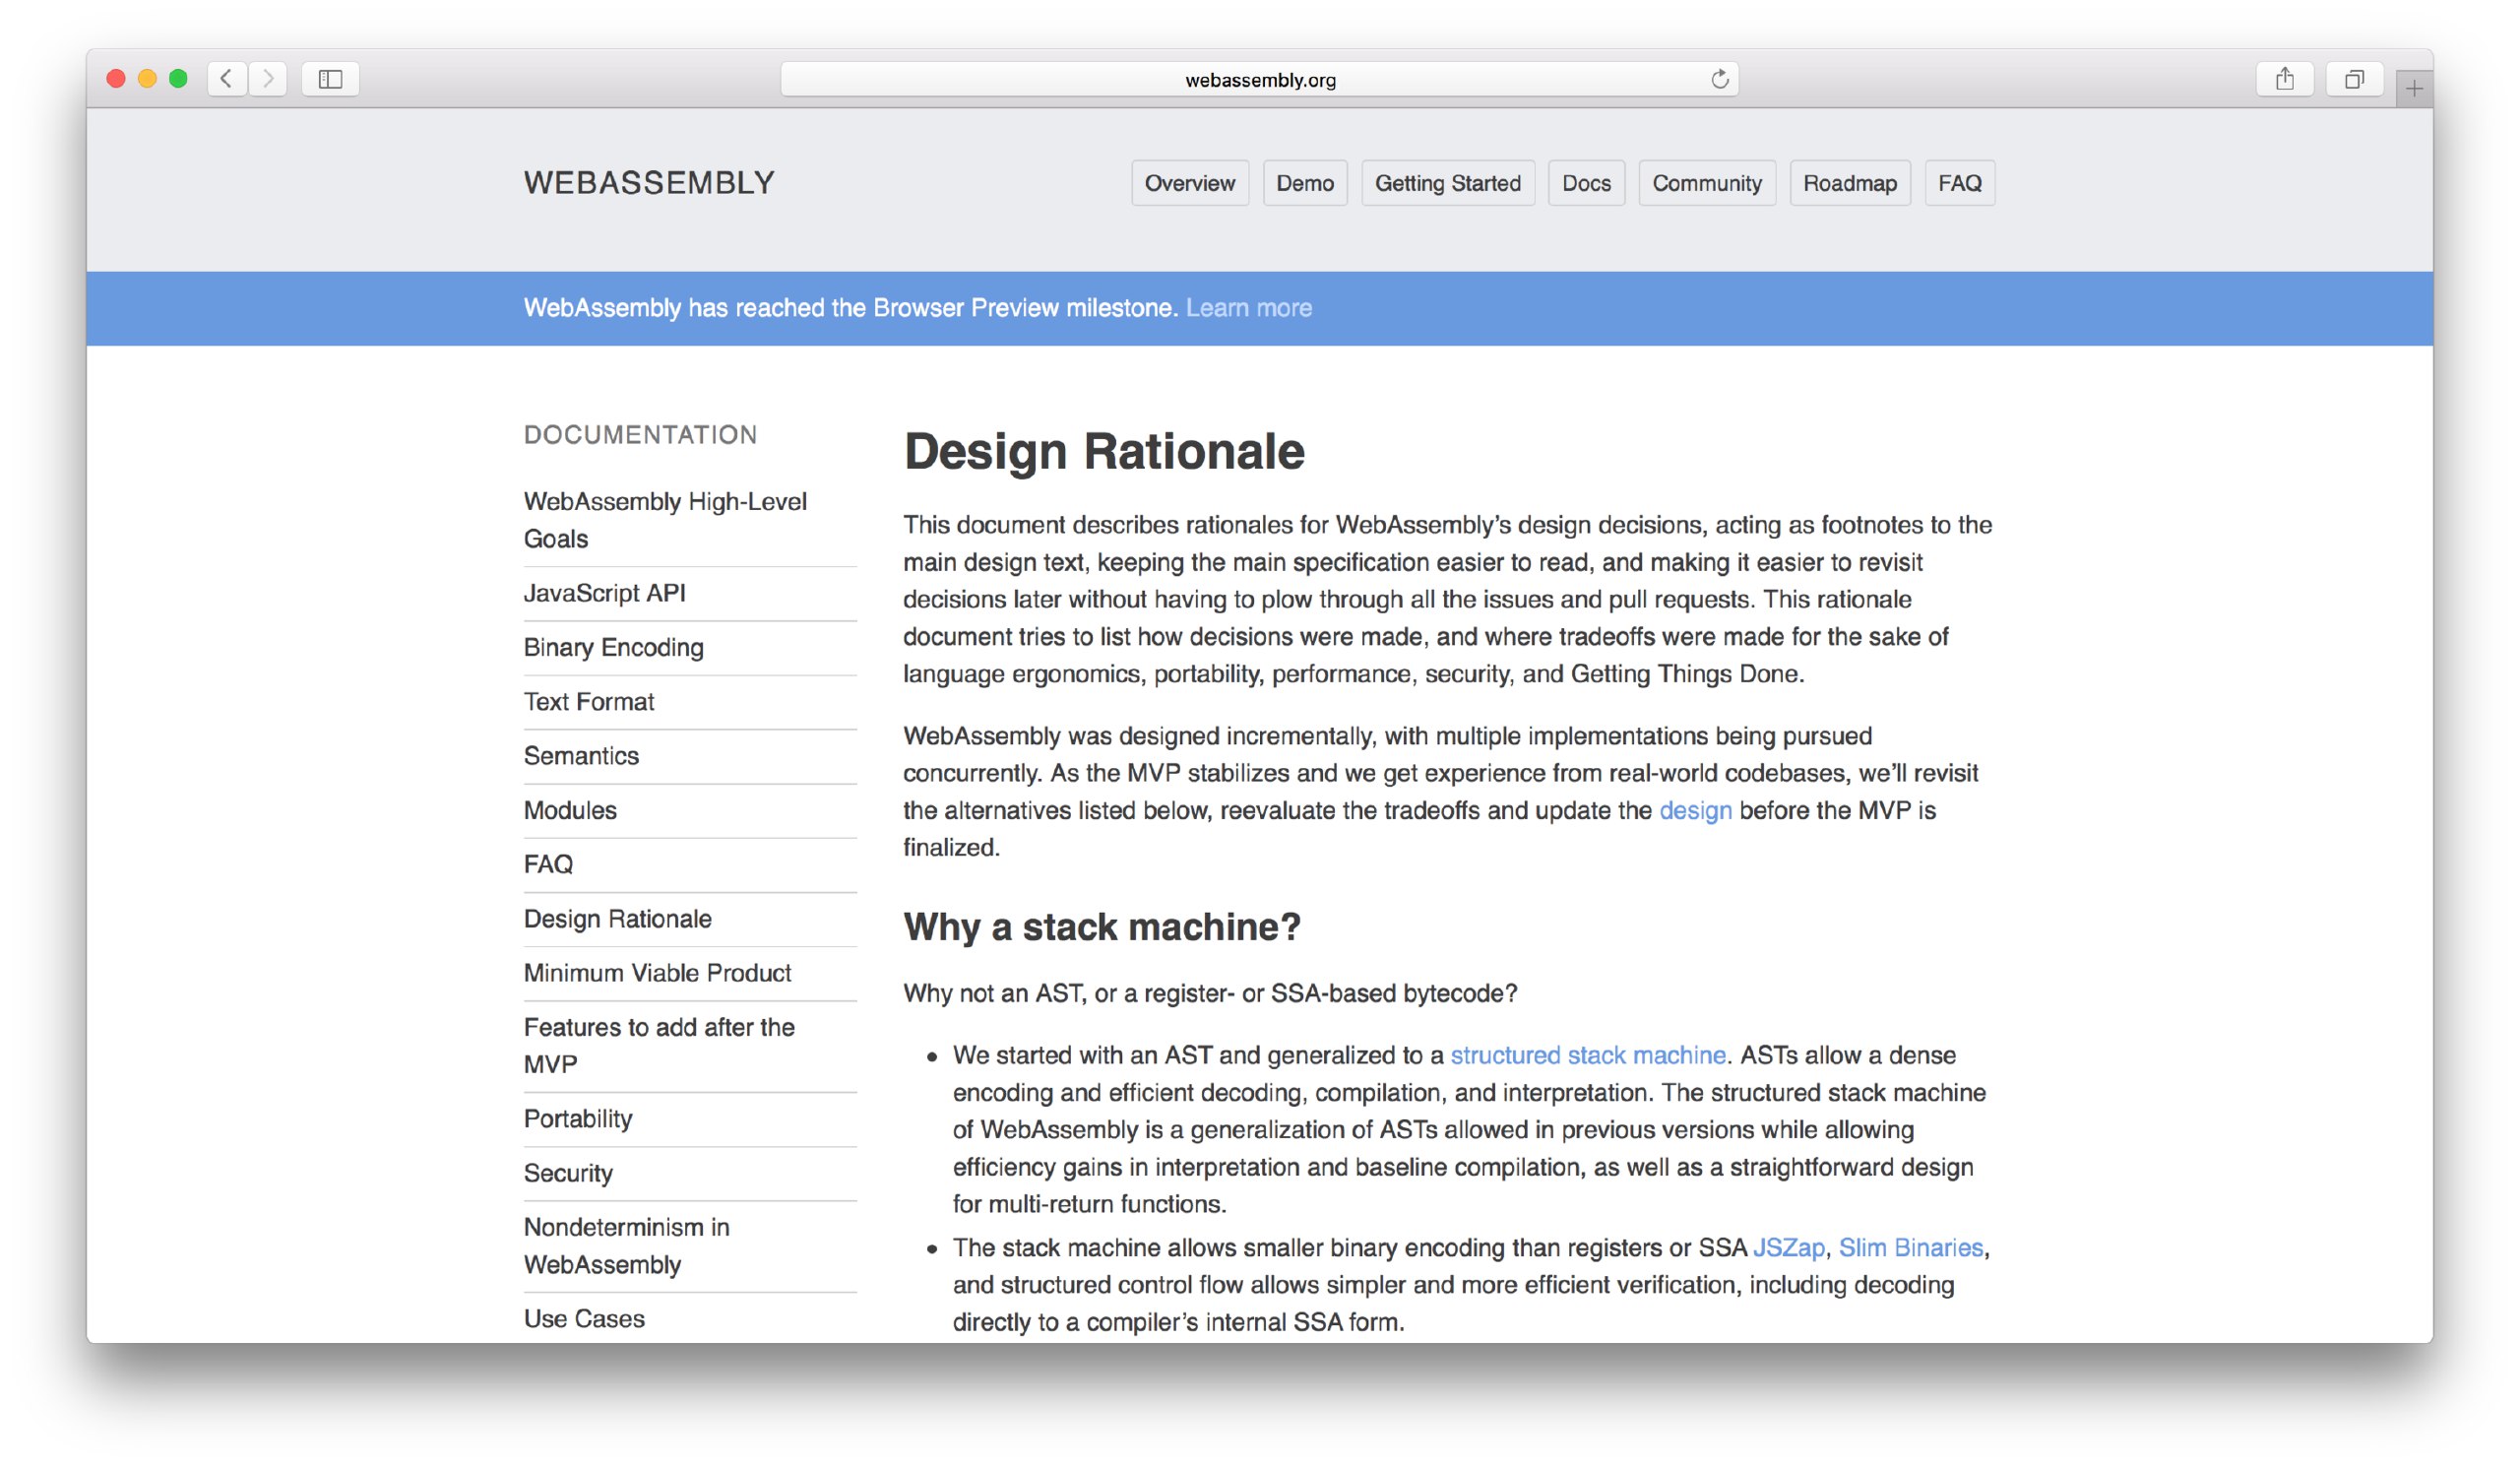Image resolution: width=2520 pixels, height=1467 pixels.
Task: Click the WEBASSEMBLY site title
Action: point(650,183)
